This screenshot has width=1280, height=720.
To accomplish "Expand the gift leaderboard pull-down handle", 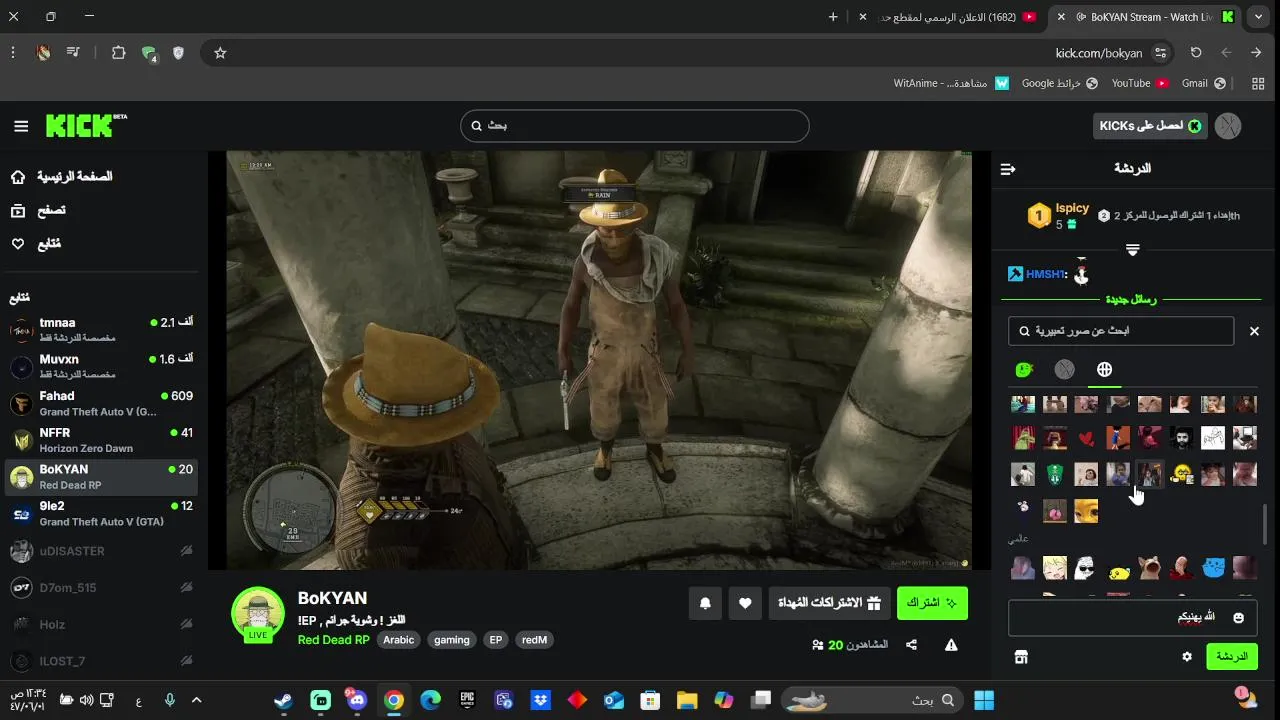I will 1132,249.
